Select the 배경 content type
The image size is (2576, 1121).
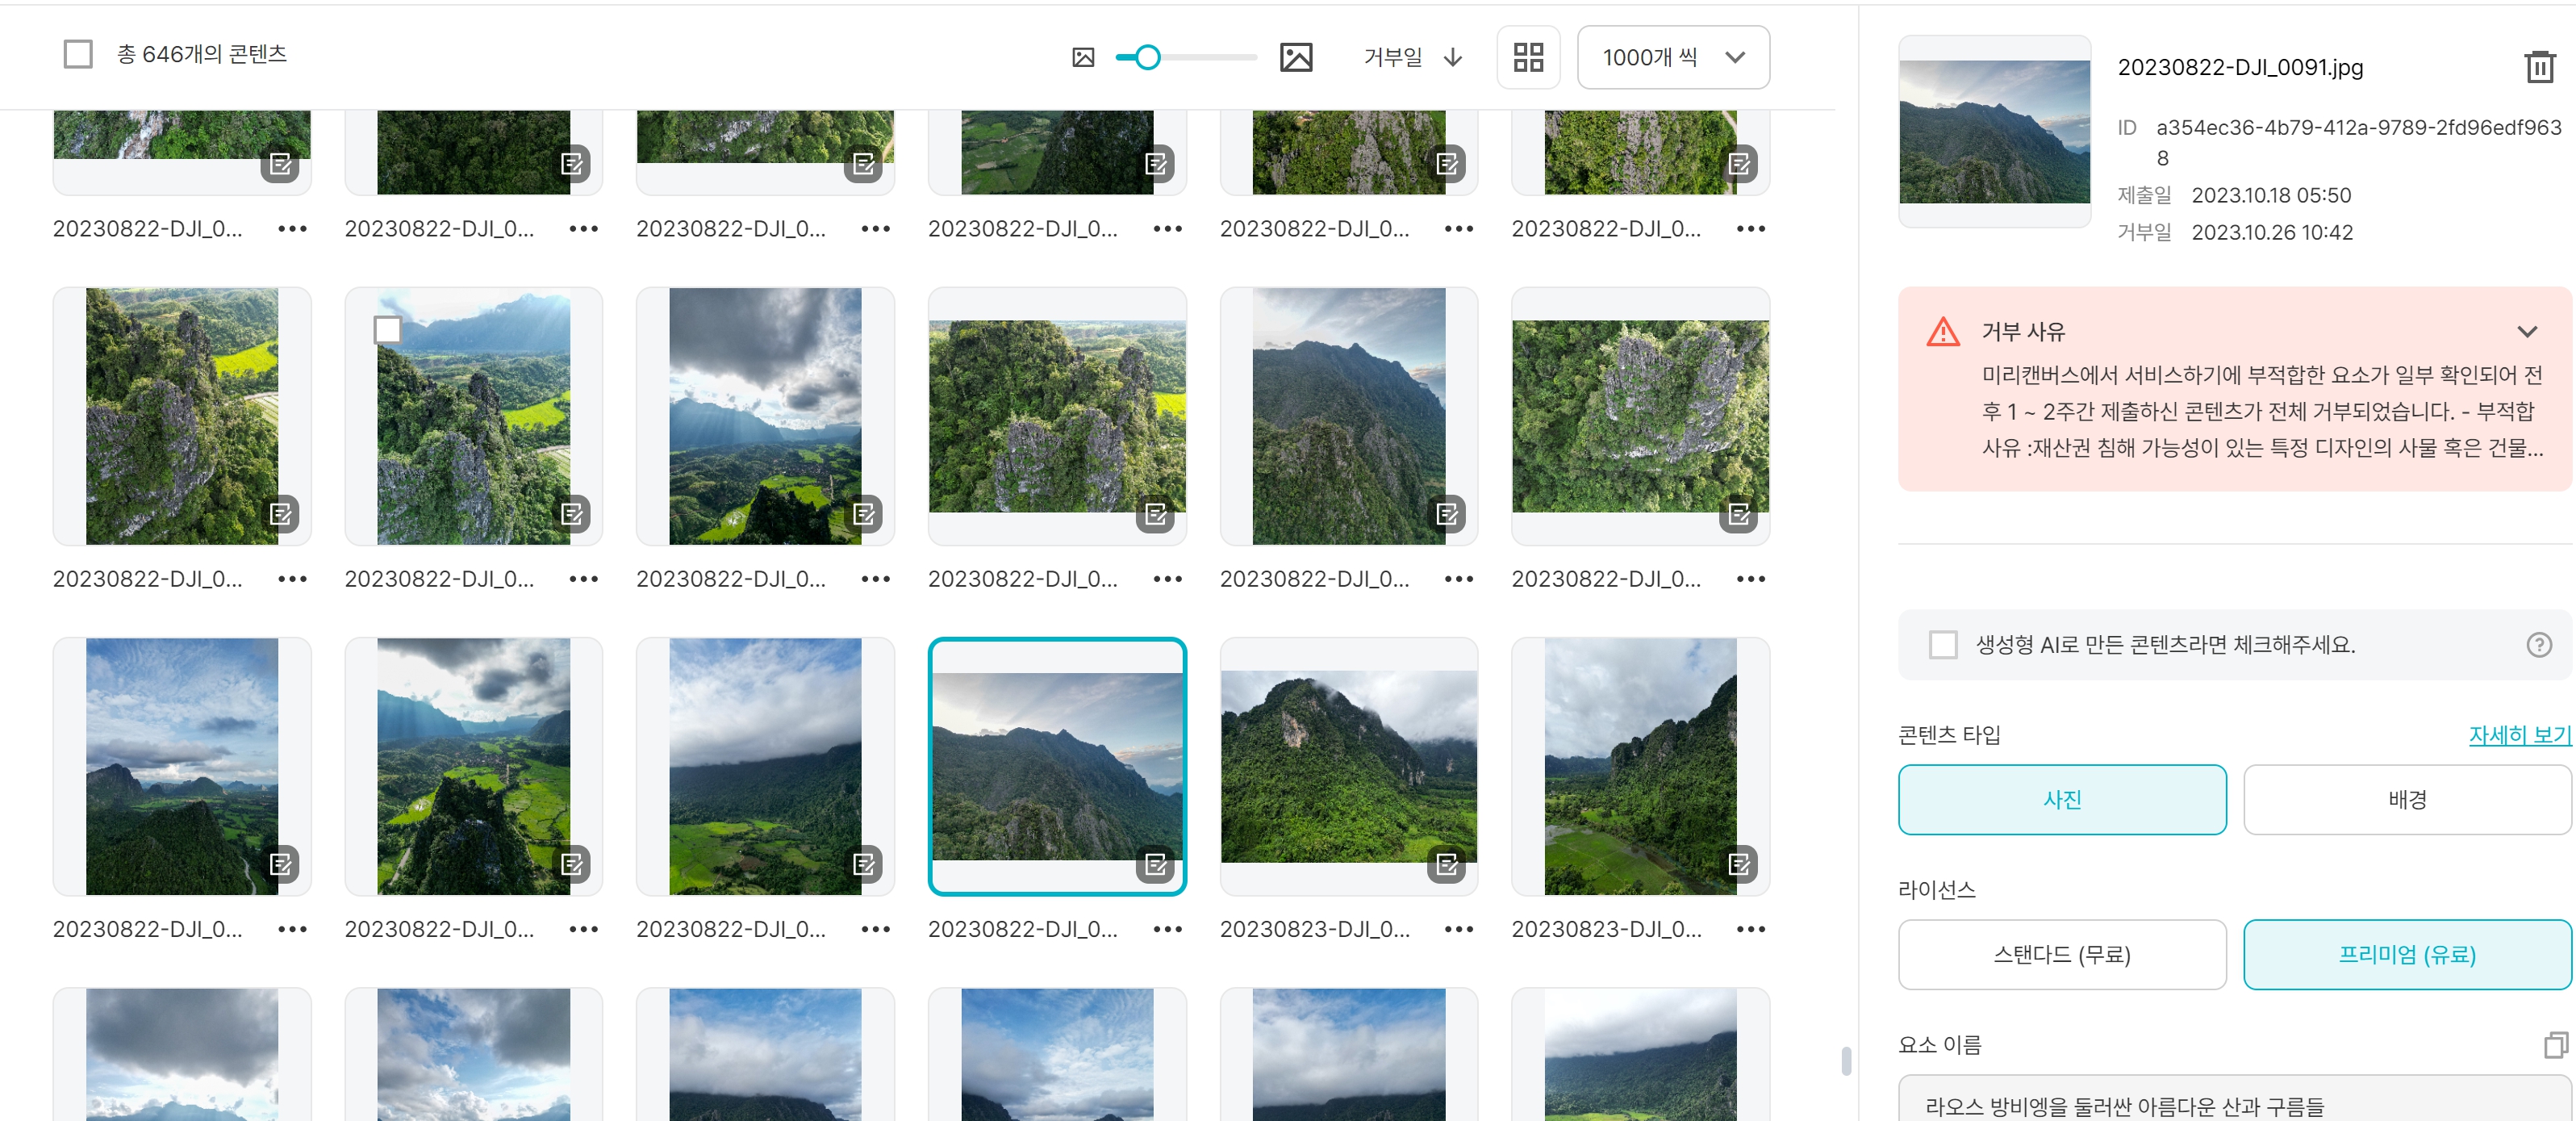coord(2406,799)
